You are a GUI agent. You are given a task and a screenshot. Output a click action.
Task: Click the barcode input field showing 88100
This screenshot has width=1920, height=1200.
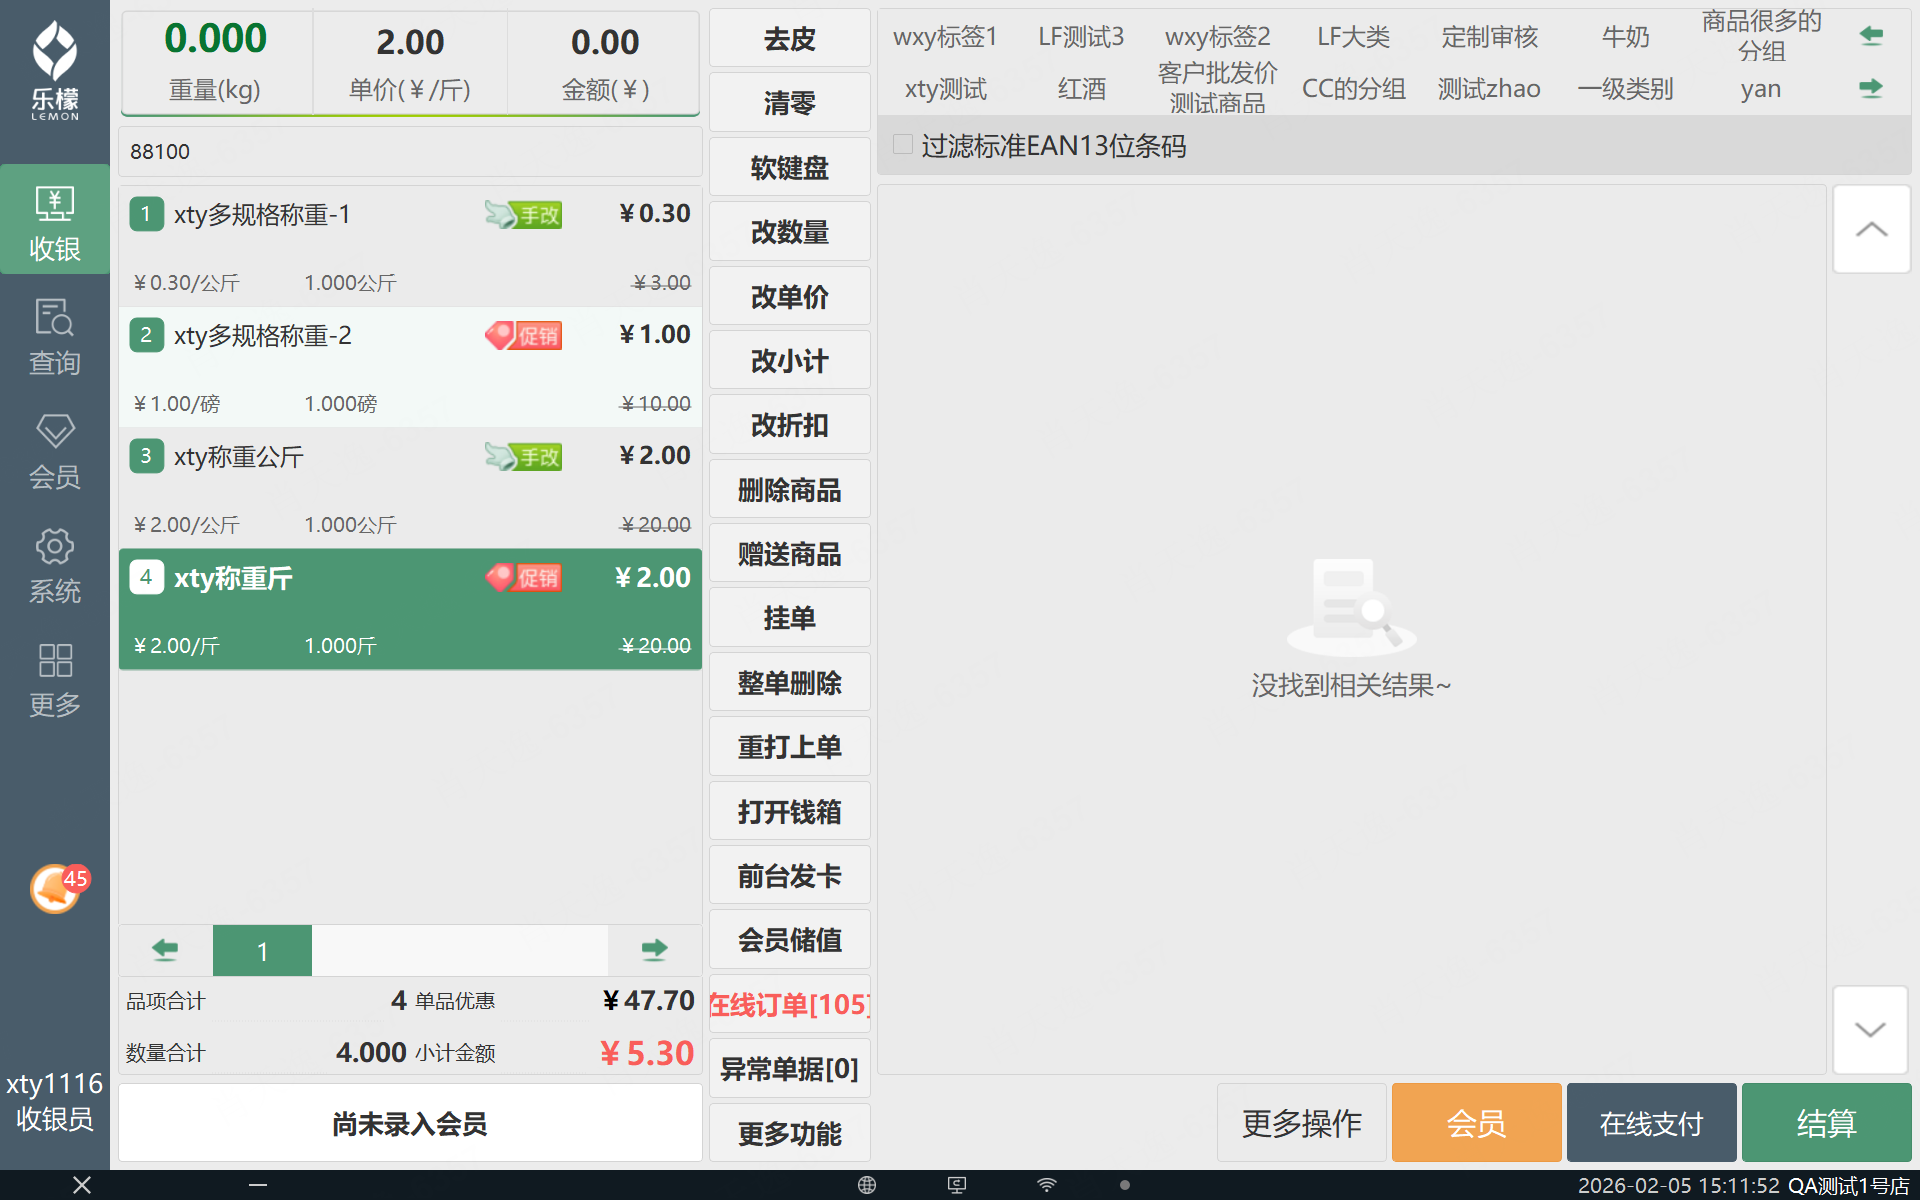point(410,151)
